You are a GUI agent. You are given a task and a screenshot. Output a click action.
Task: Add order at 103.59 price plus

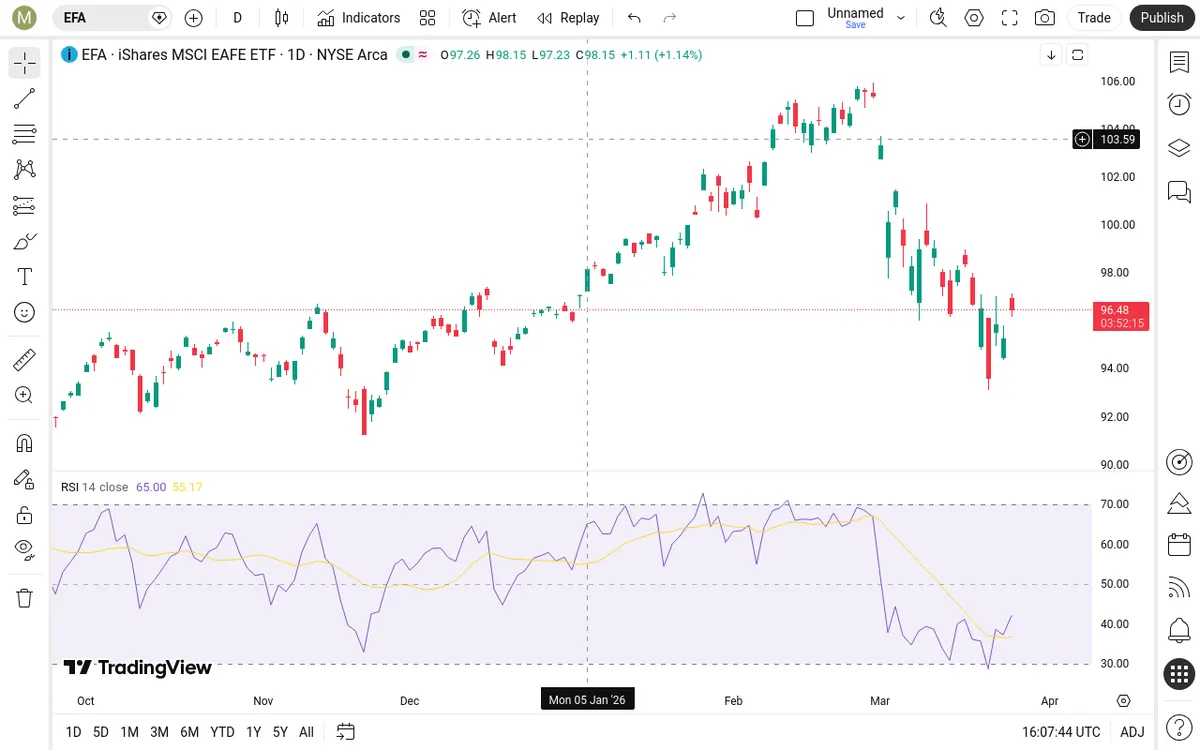tap(1082, 140)
